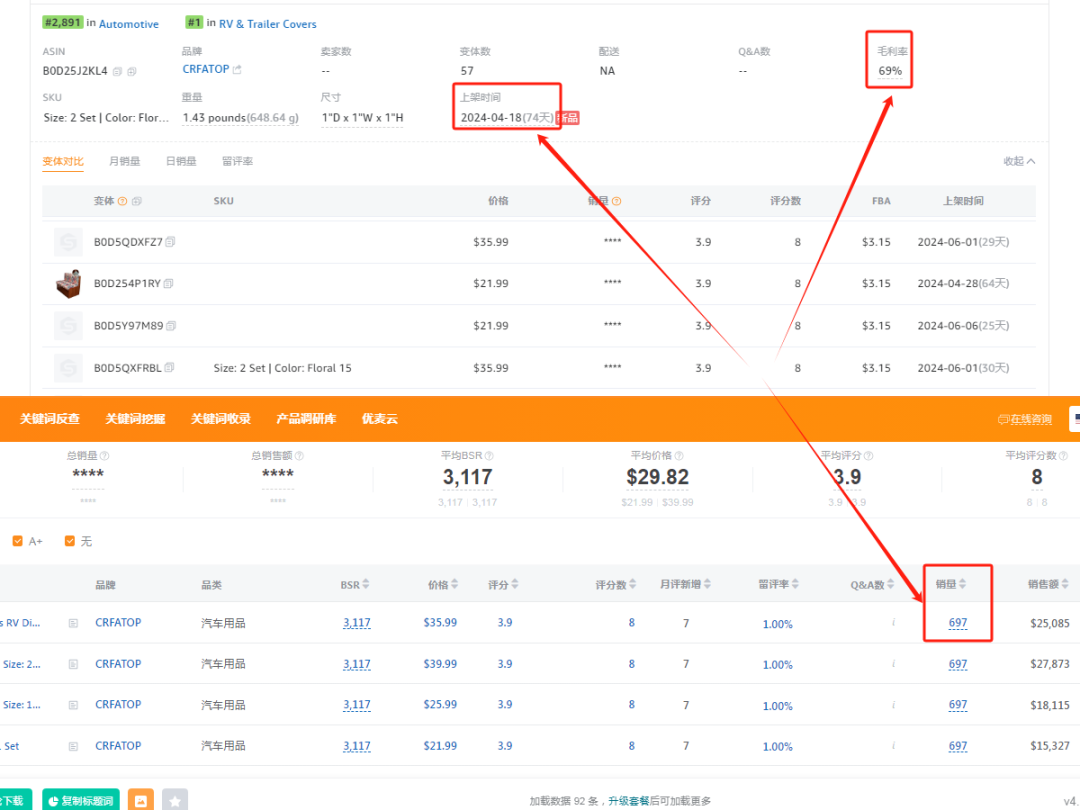Open 关键词反查 in the orange navigation bar
This screenshot has width=1080, height=810.
(50, 419)
